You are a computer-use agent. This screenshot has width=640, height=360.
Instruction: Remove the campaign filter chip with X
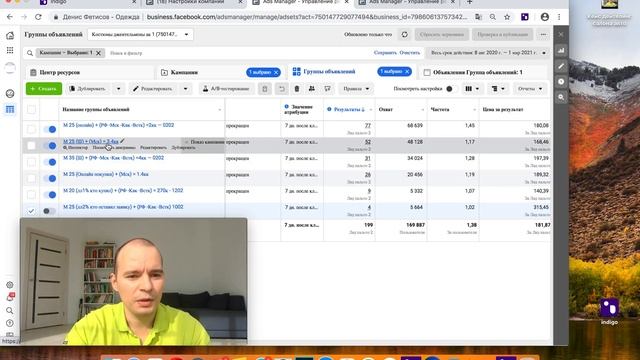pyautogui.click(x=98, y=53)
